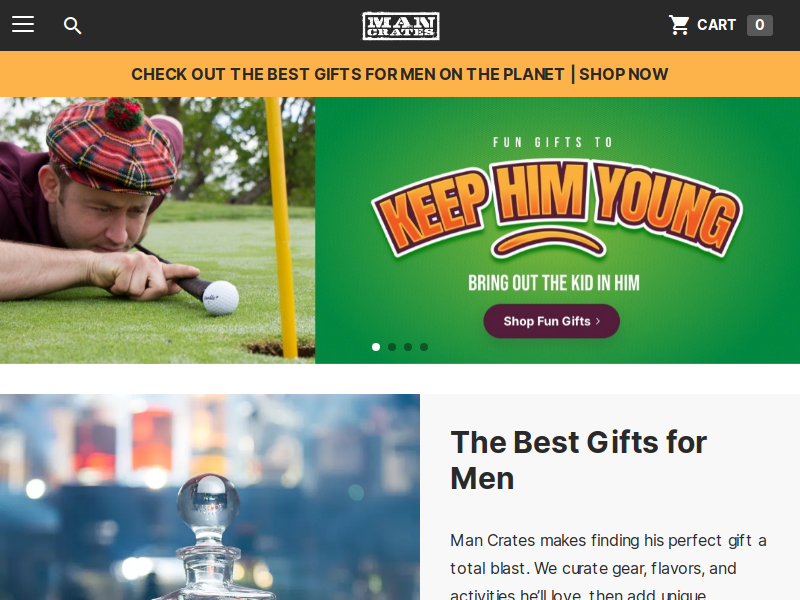This screenshot has height=600, width=800.
Task: Click the Shop Fun Gifts button
Action: point(552,321)
